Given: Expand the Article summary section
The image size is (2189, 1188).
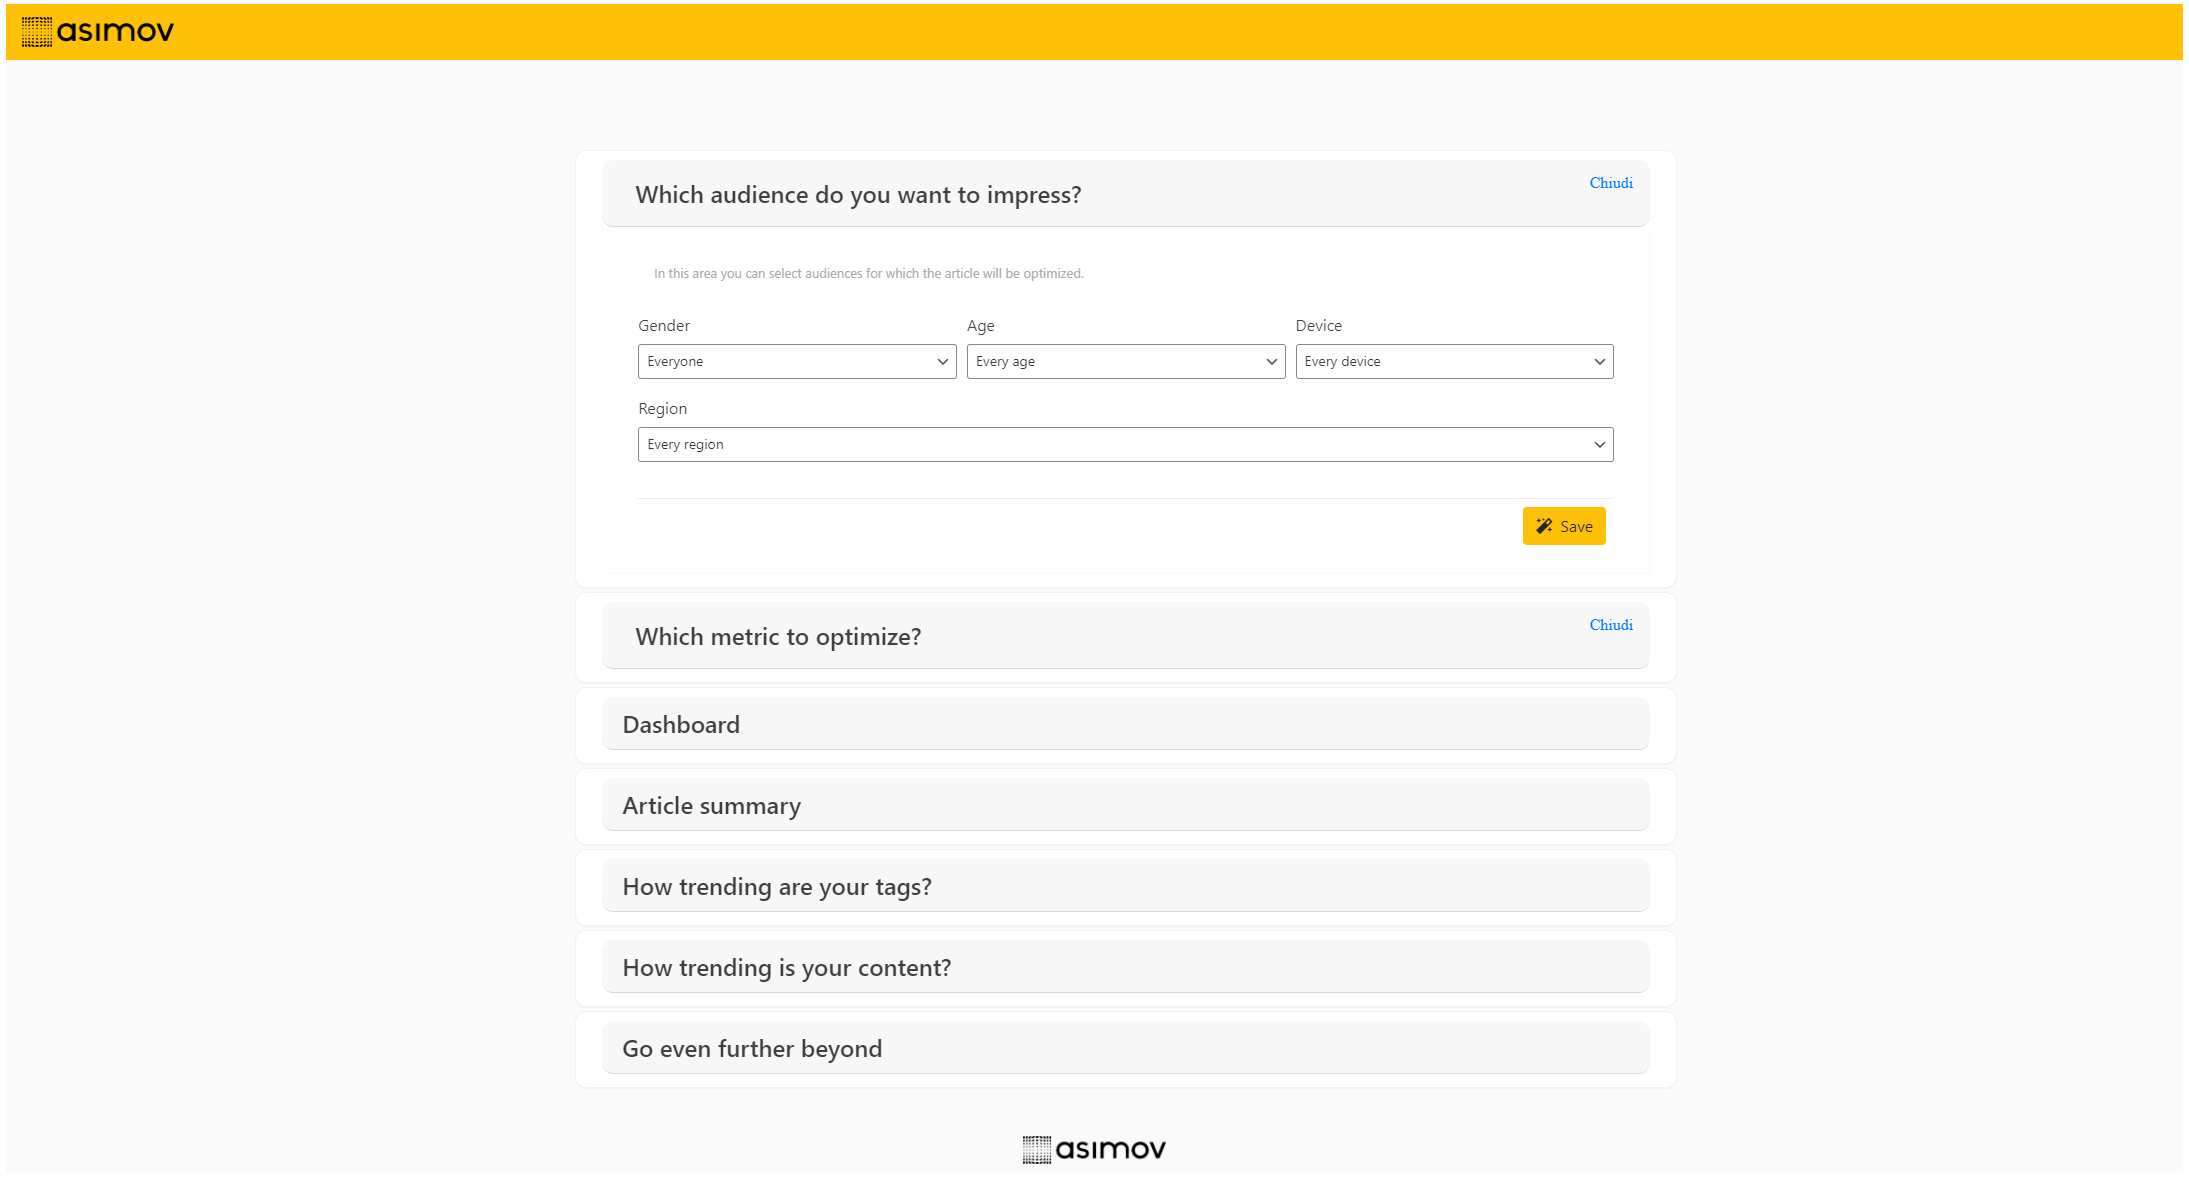Looking at the screenshot, I should (x=1125, y=805).
